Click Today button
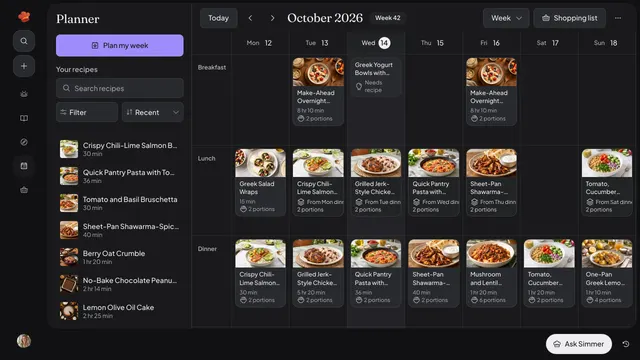640x360 pixels. point(218,18)
